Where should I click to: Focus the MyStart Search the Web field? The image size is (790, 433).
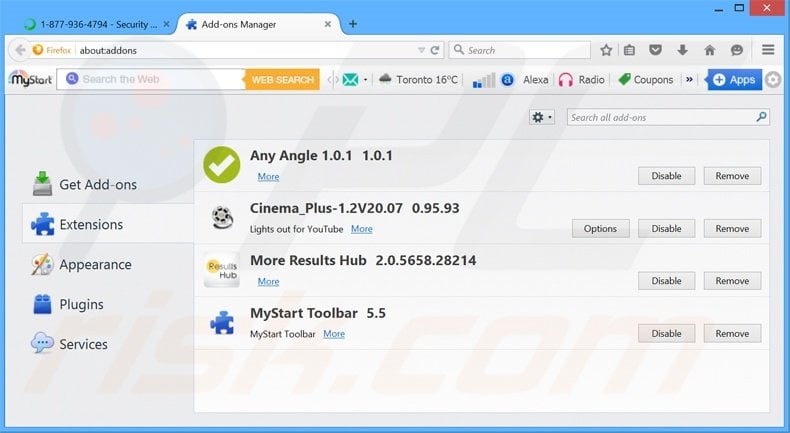click(x=151, y=79)
